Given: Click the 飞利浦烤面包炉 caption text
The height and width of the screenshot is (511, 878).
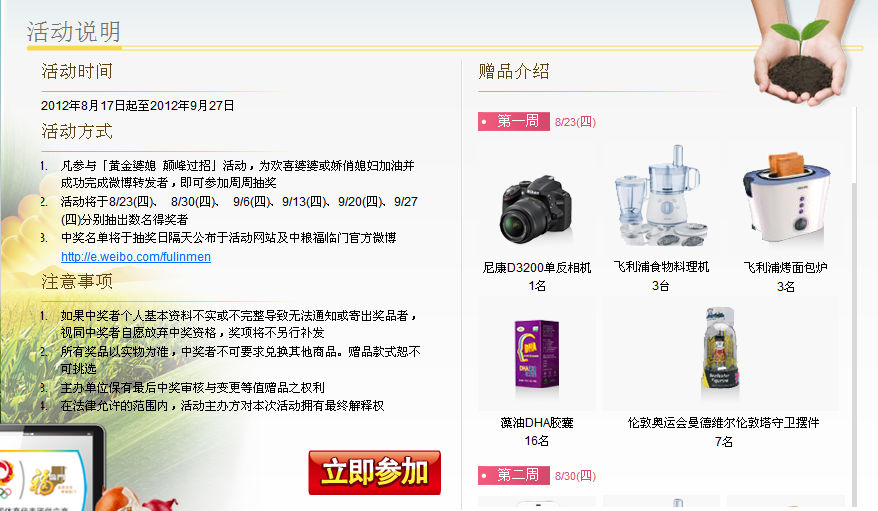Looking at the screenshot, I should pyautogui.click(x=786, y=268).
